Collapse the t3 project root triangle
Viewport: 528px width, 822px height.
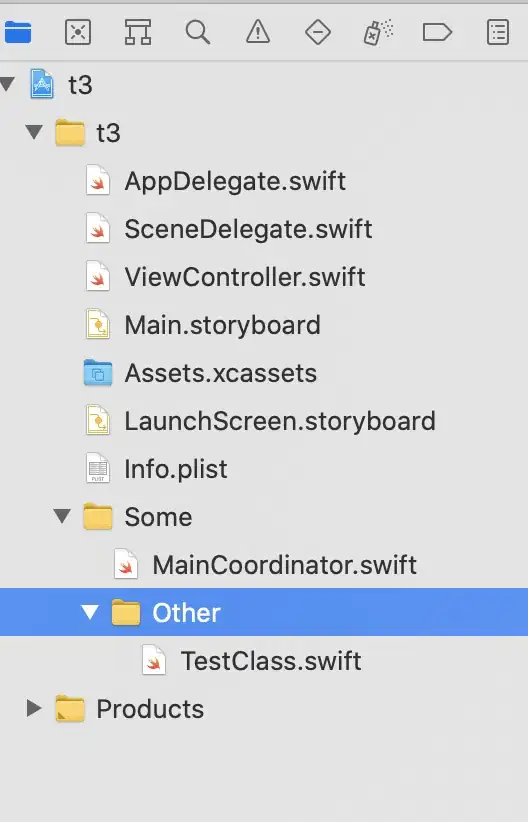(x=7, y=84)
